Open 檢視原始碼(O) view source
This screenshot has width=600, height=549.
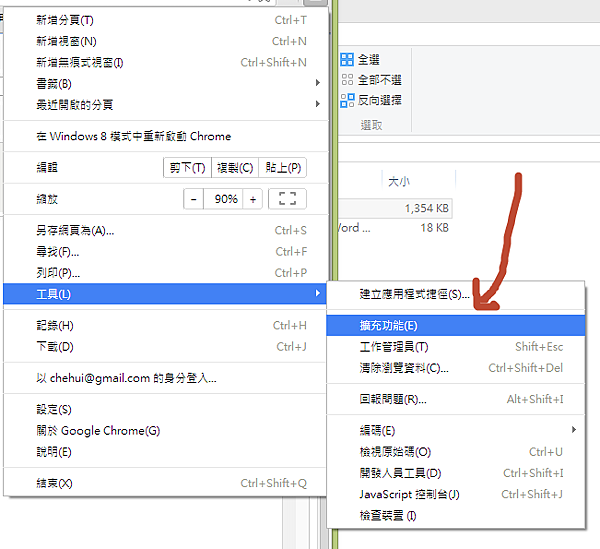click(x=456, y=452)
